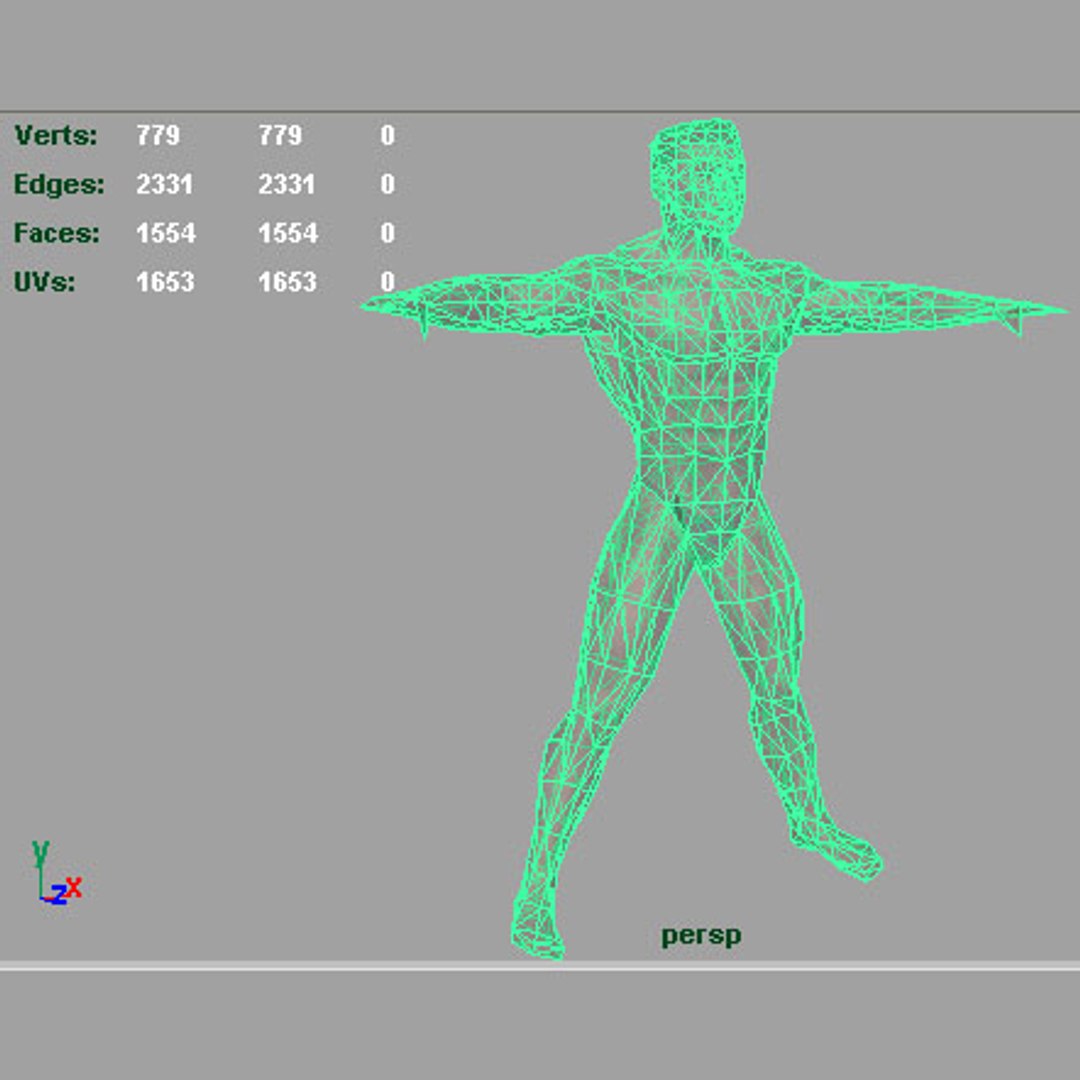Click the first 1653 value in the UVs row
Viewport: 1080px width, 1080px height.
point(165,282)
